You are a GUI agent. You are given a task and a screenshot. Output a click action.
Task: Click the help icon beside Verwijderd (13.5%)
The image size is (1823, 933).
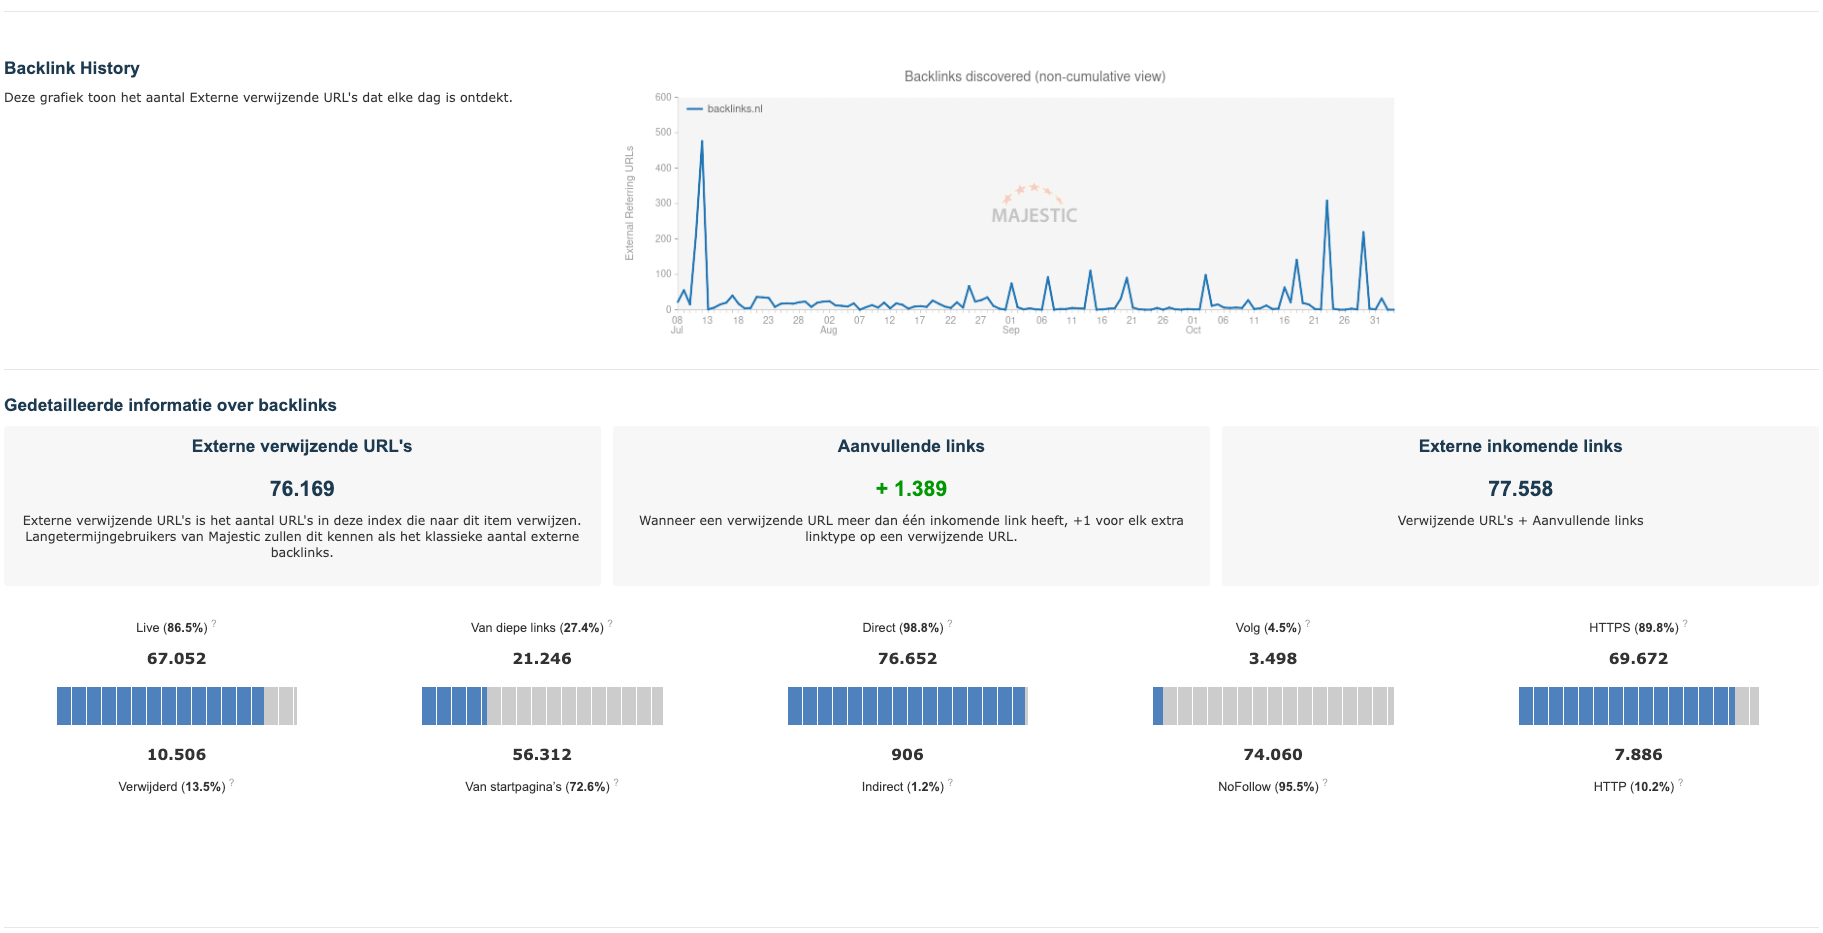coord(234,781)
